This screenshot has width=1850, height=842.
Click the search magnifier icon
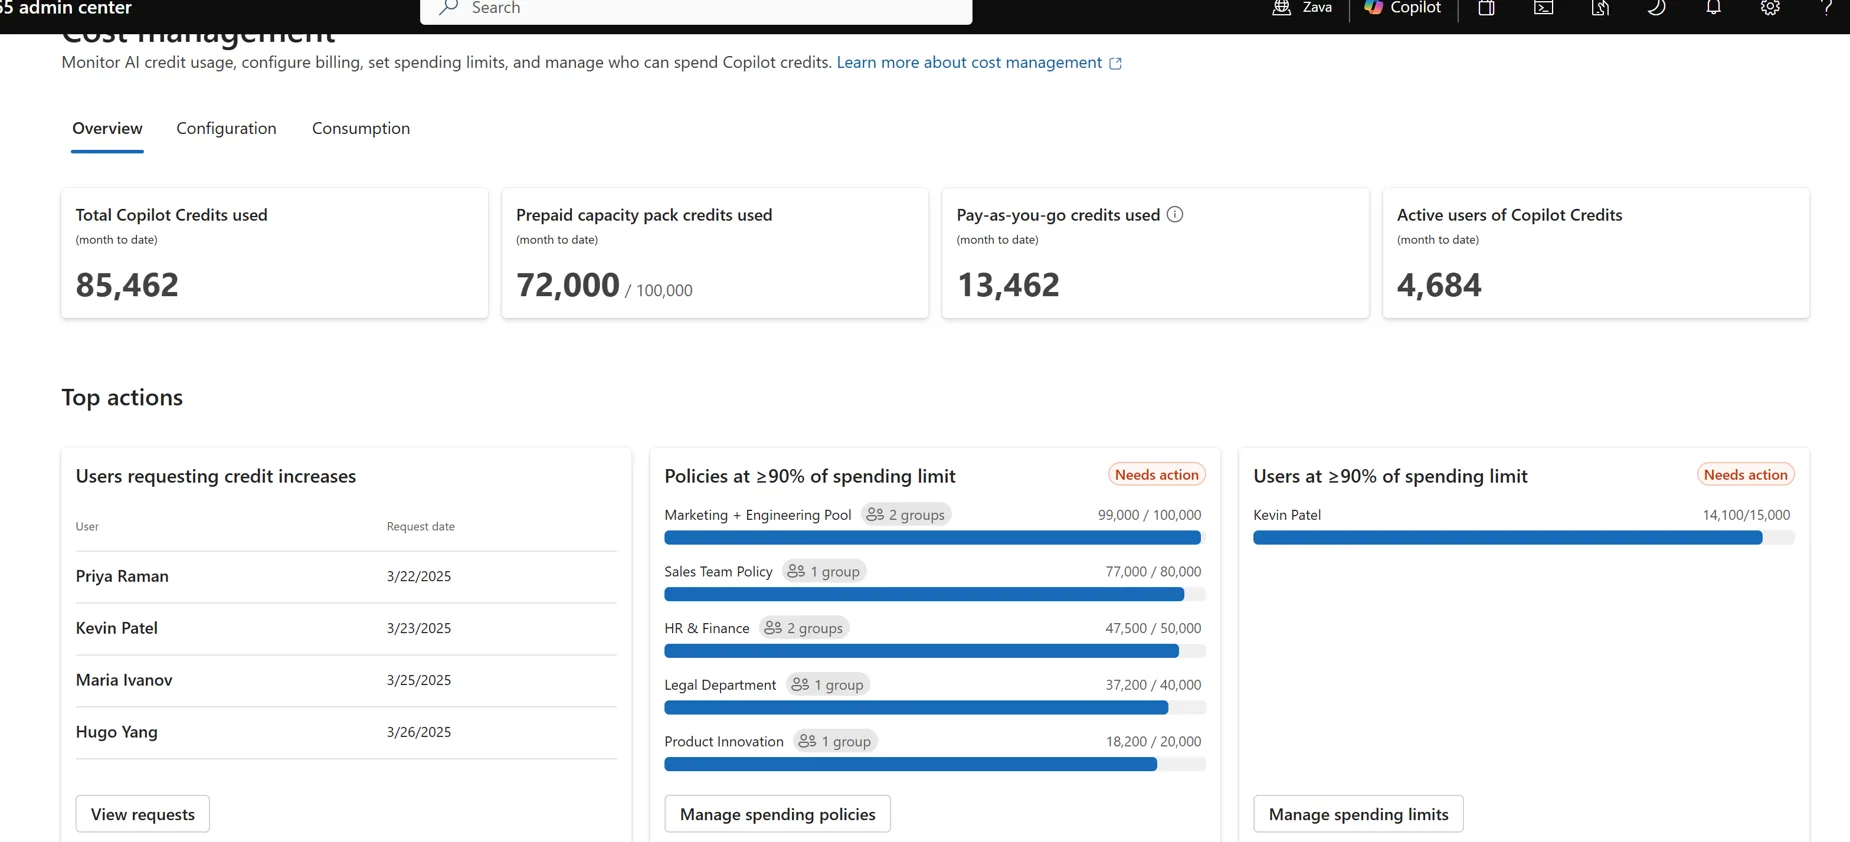[448, 8]
